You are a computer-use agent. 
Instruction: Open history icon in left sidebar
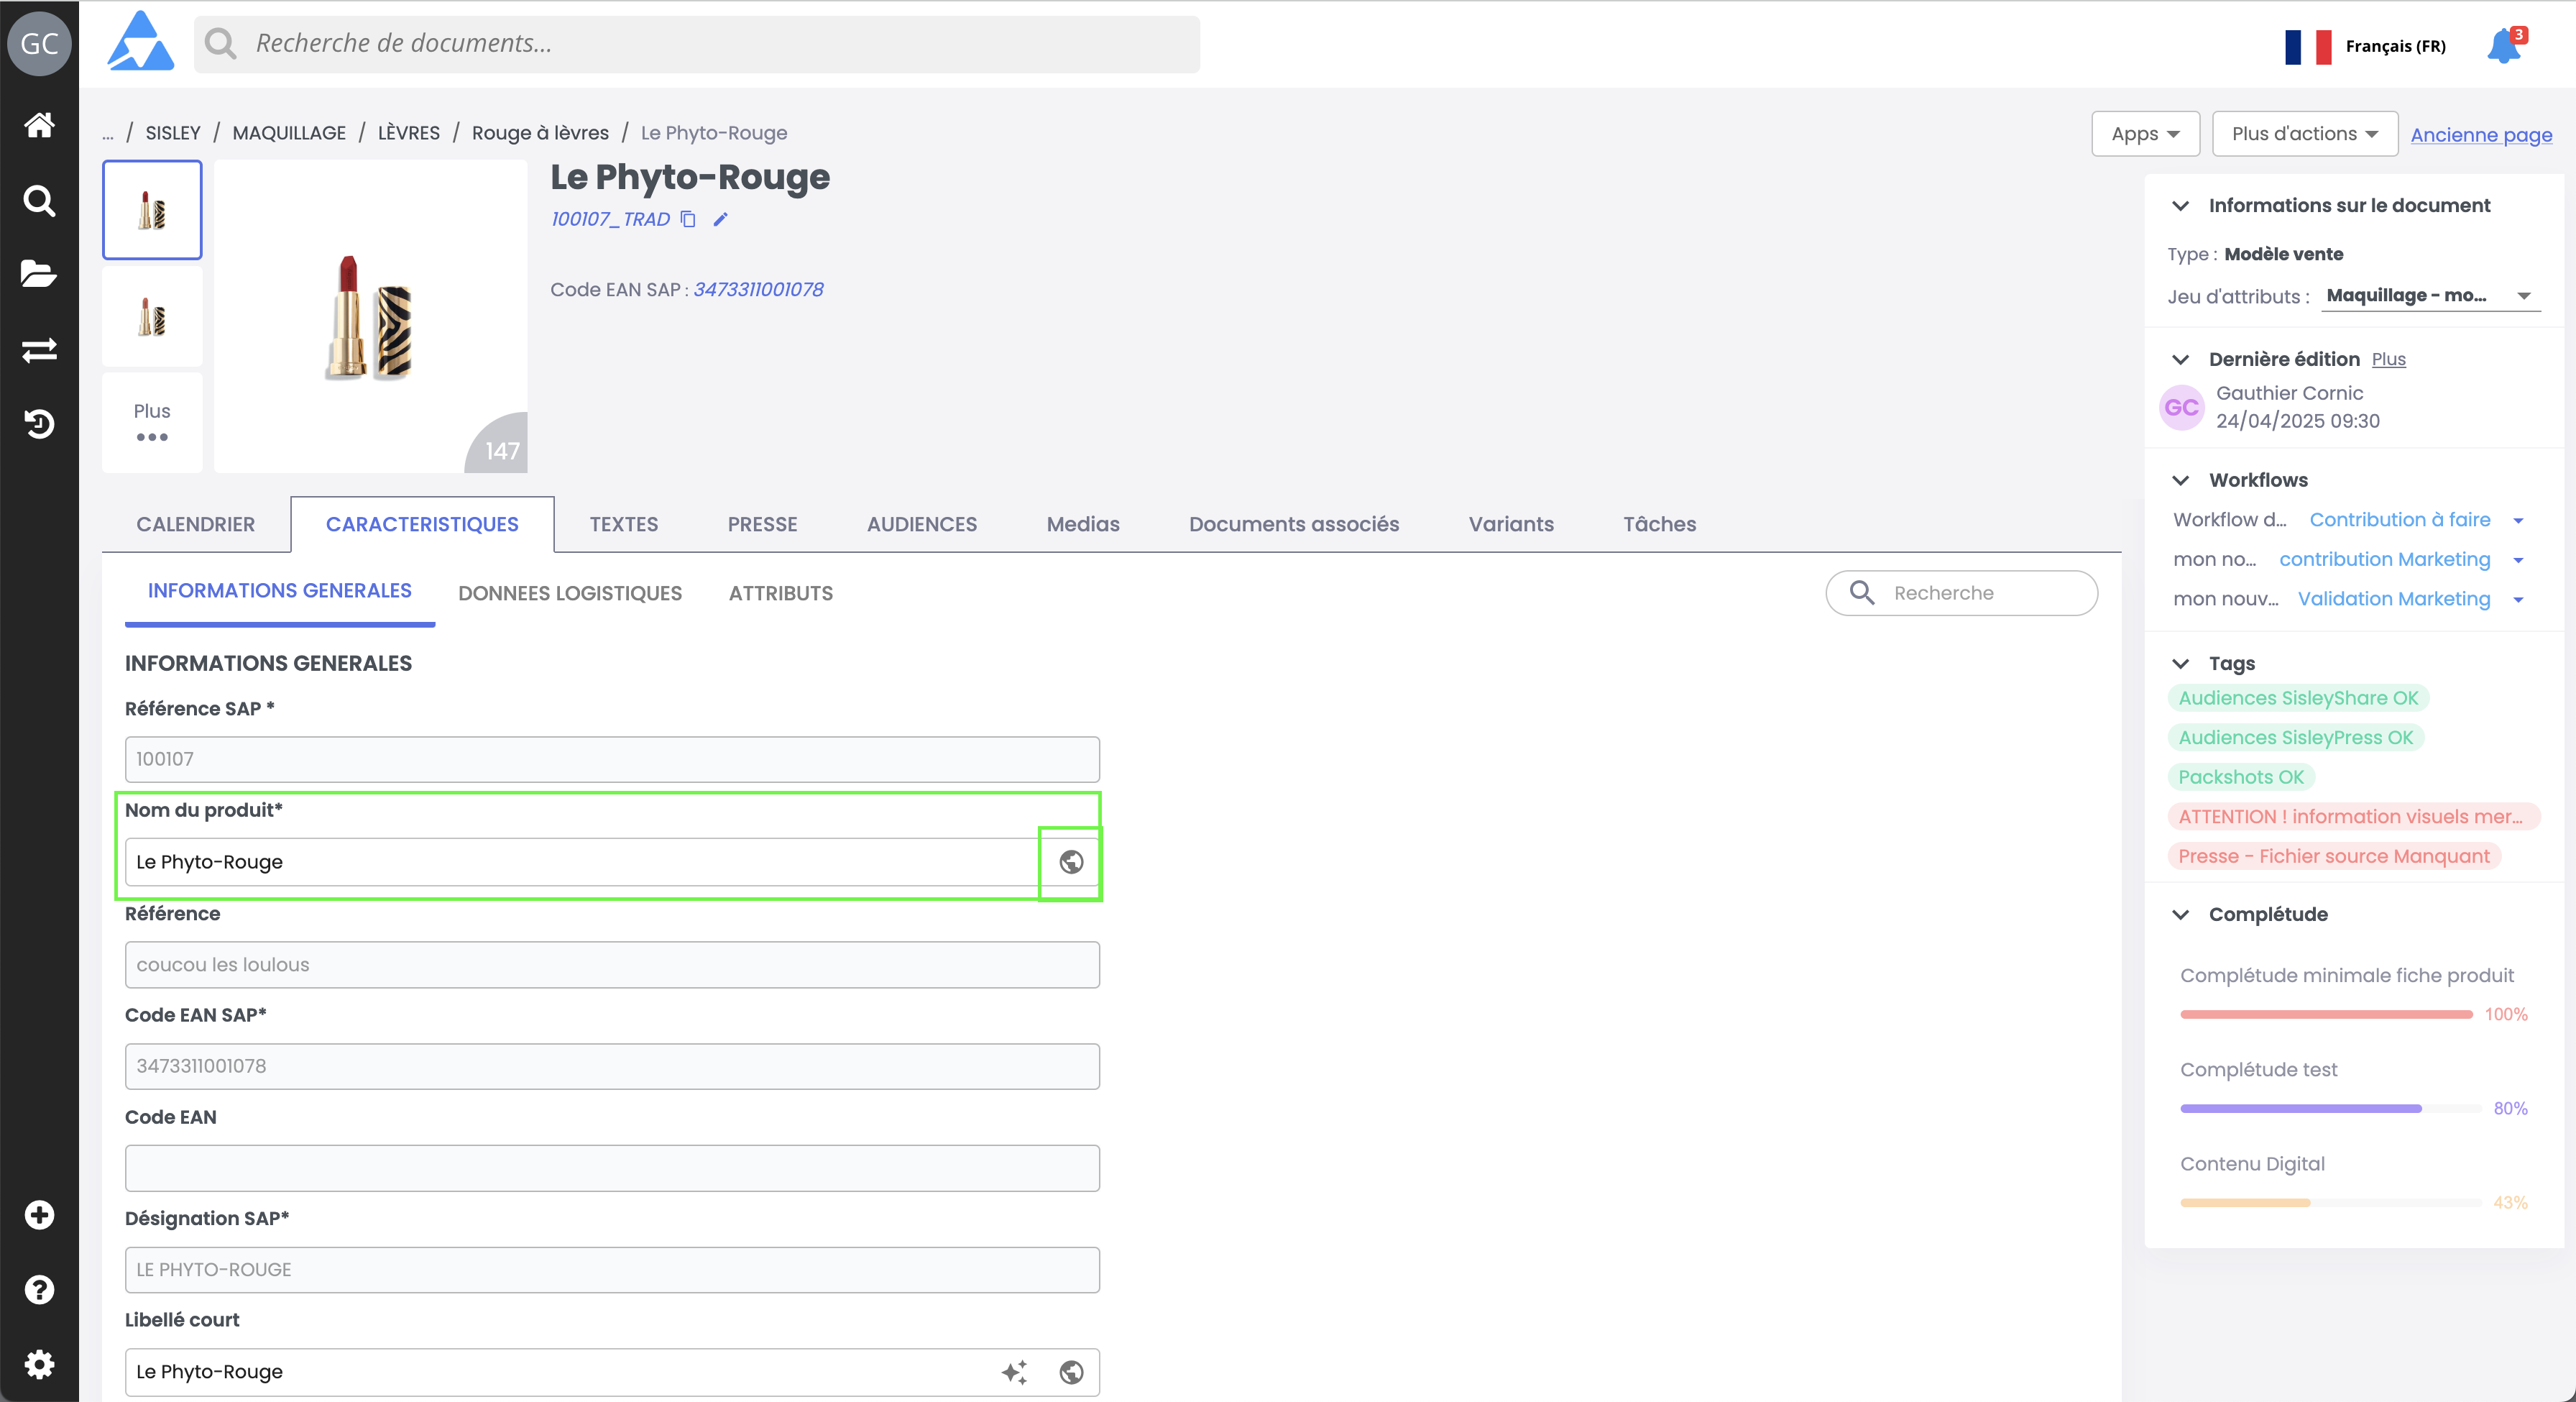coord(39,424)
